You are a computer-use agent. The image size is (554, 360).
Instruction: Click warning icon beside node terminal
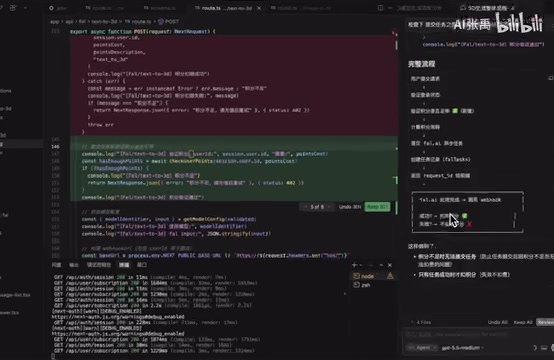tap(390, 276)
